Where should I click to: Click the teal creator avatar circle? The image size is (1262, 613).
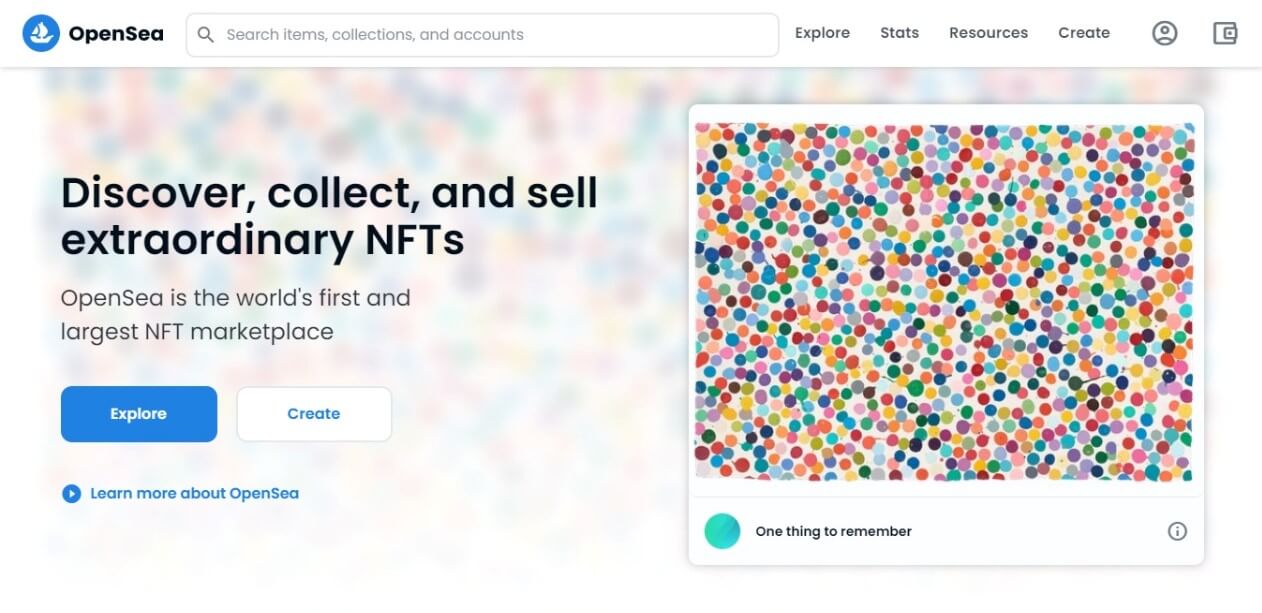pyautogui.click(x=722, y=531)
